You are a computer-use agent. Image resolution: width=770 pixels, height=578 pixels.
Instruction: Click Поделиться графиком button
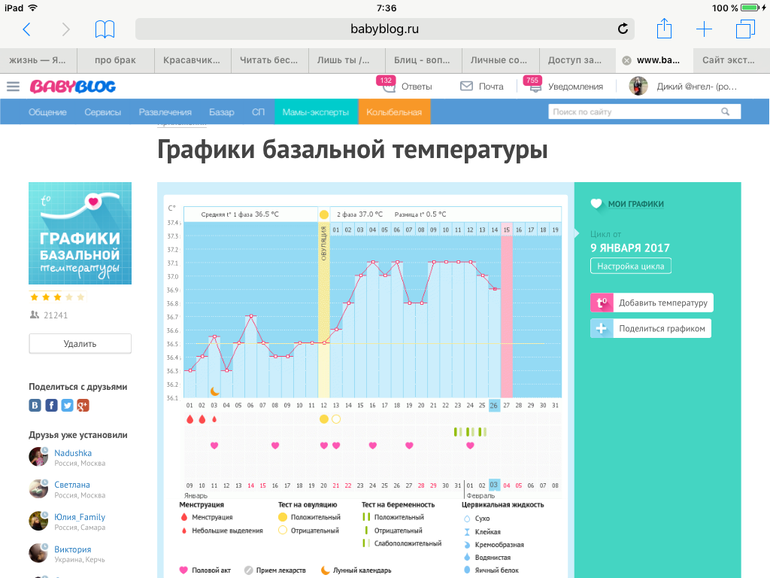[651, 328]
